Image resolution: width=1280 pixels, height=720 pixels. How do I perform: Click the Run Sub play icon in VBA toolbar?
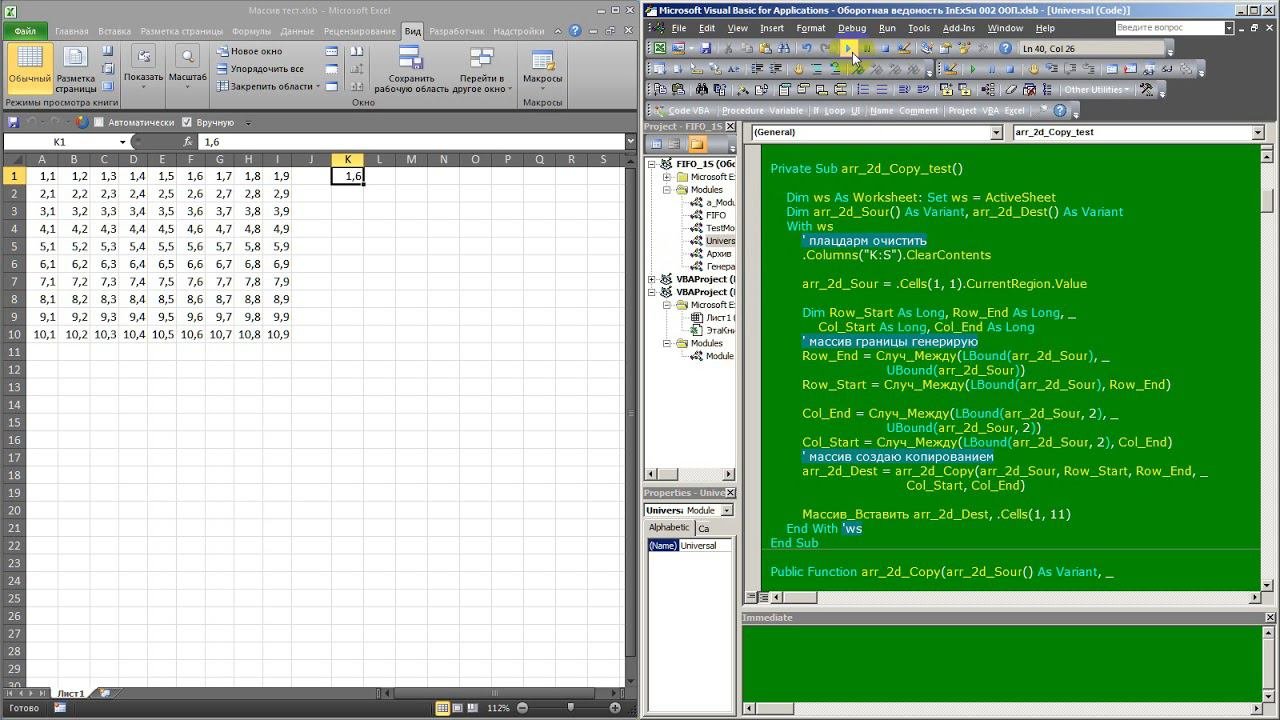(x=848, y=48)
